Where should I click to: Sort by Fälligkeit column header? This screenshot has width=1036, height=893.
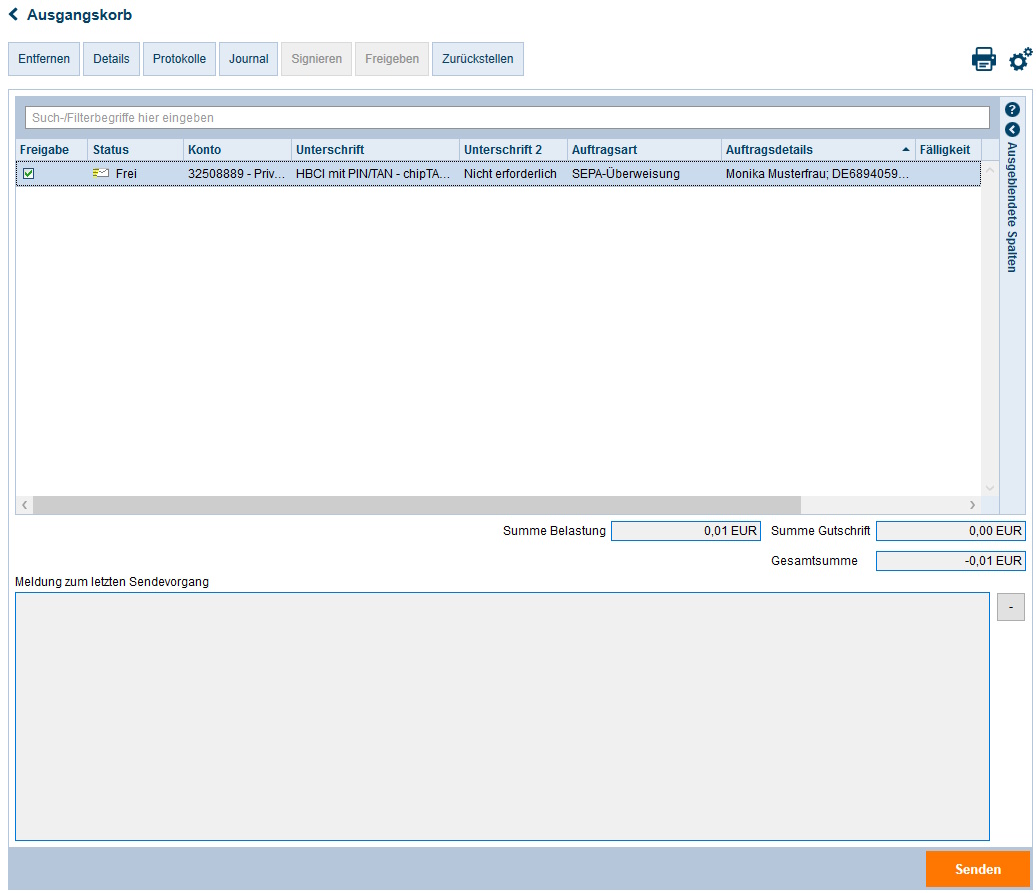[x=948, y=150]
